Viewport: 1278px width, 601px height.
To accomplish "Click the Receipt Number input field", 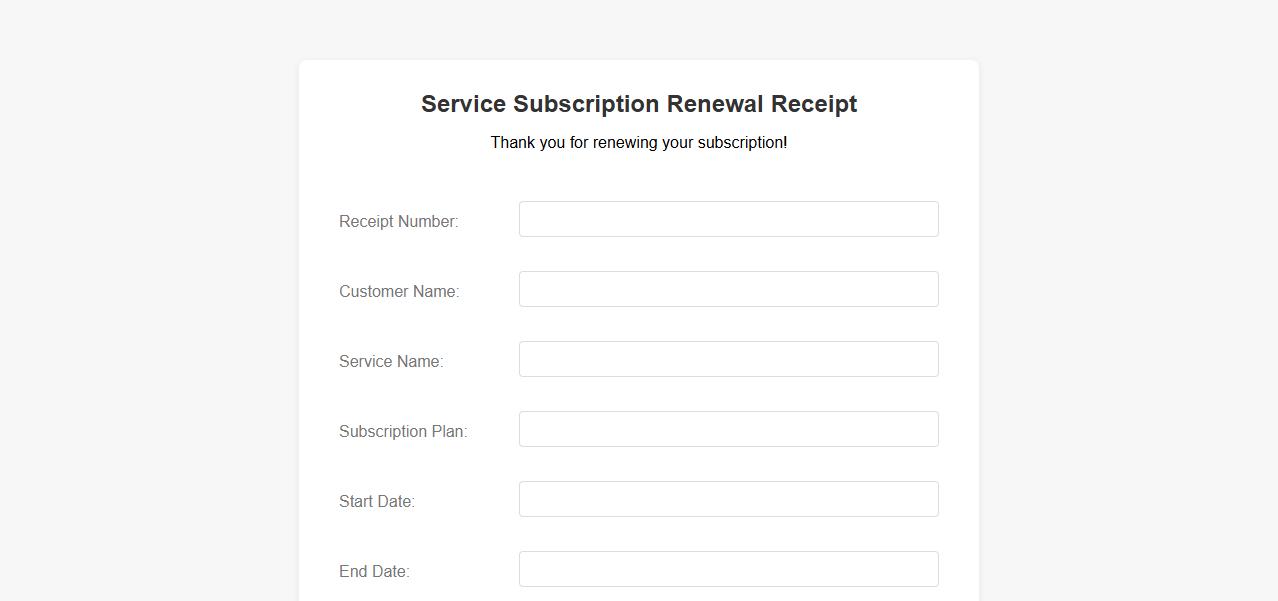I will click(728, 219).
